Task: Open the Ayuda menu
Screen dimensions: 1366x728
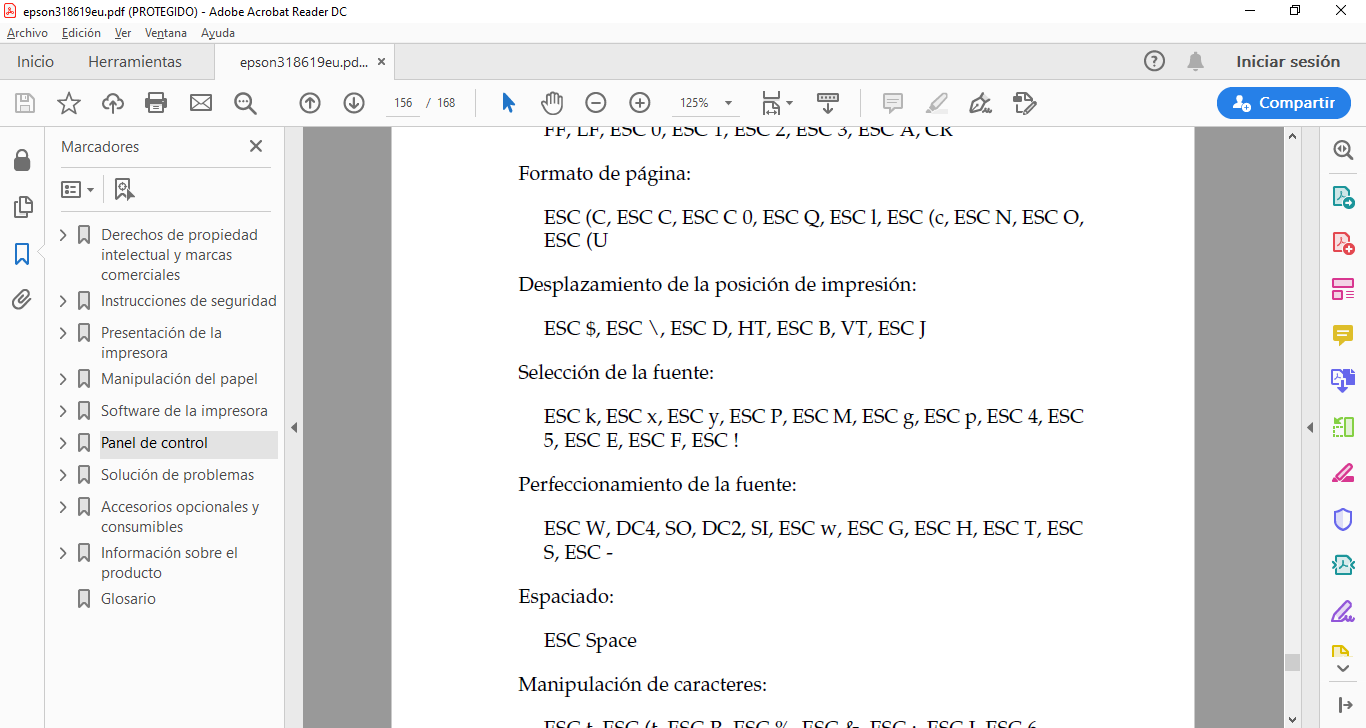Action: [x=218, y=33]
